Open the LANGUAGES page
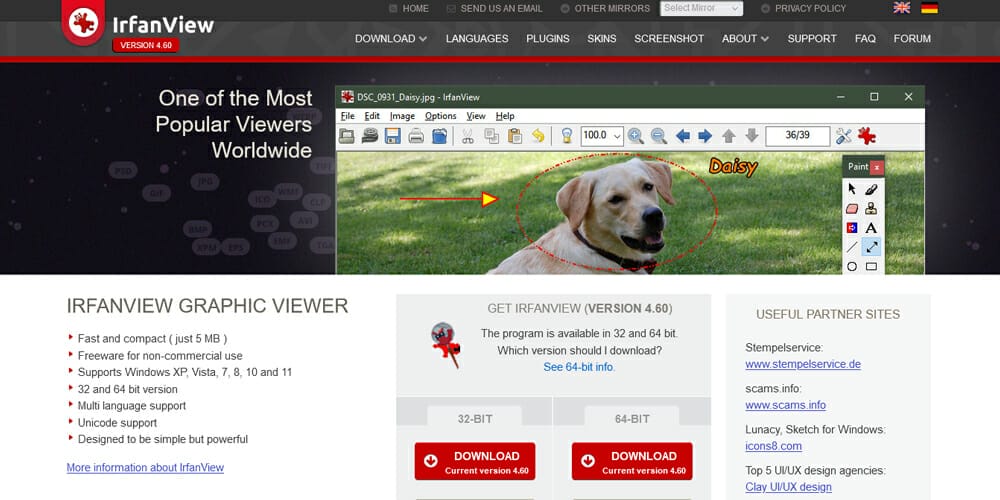The width and height of the screenshot is (1000, 500). tap(477, 38)
